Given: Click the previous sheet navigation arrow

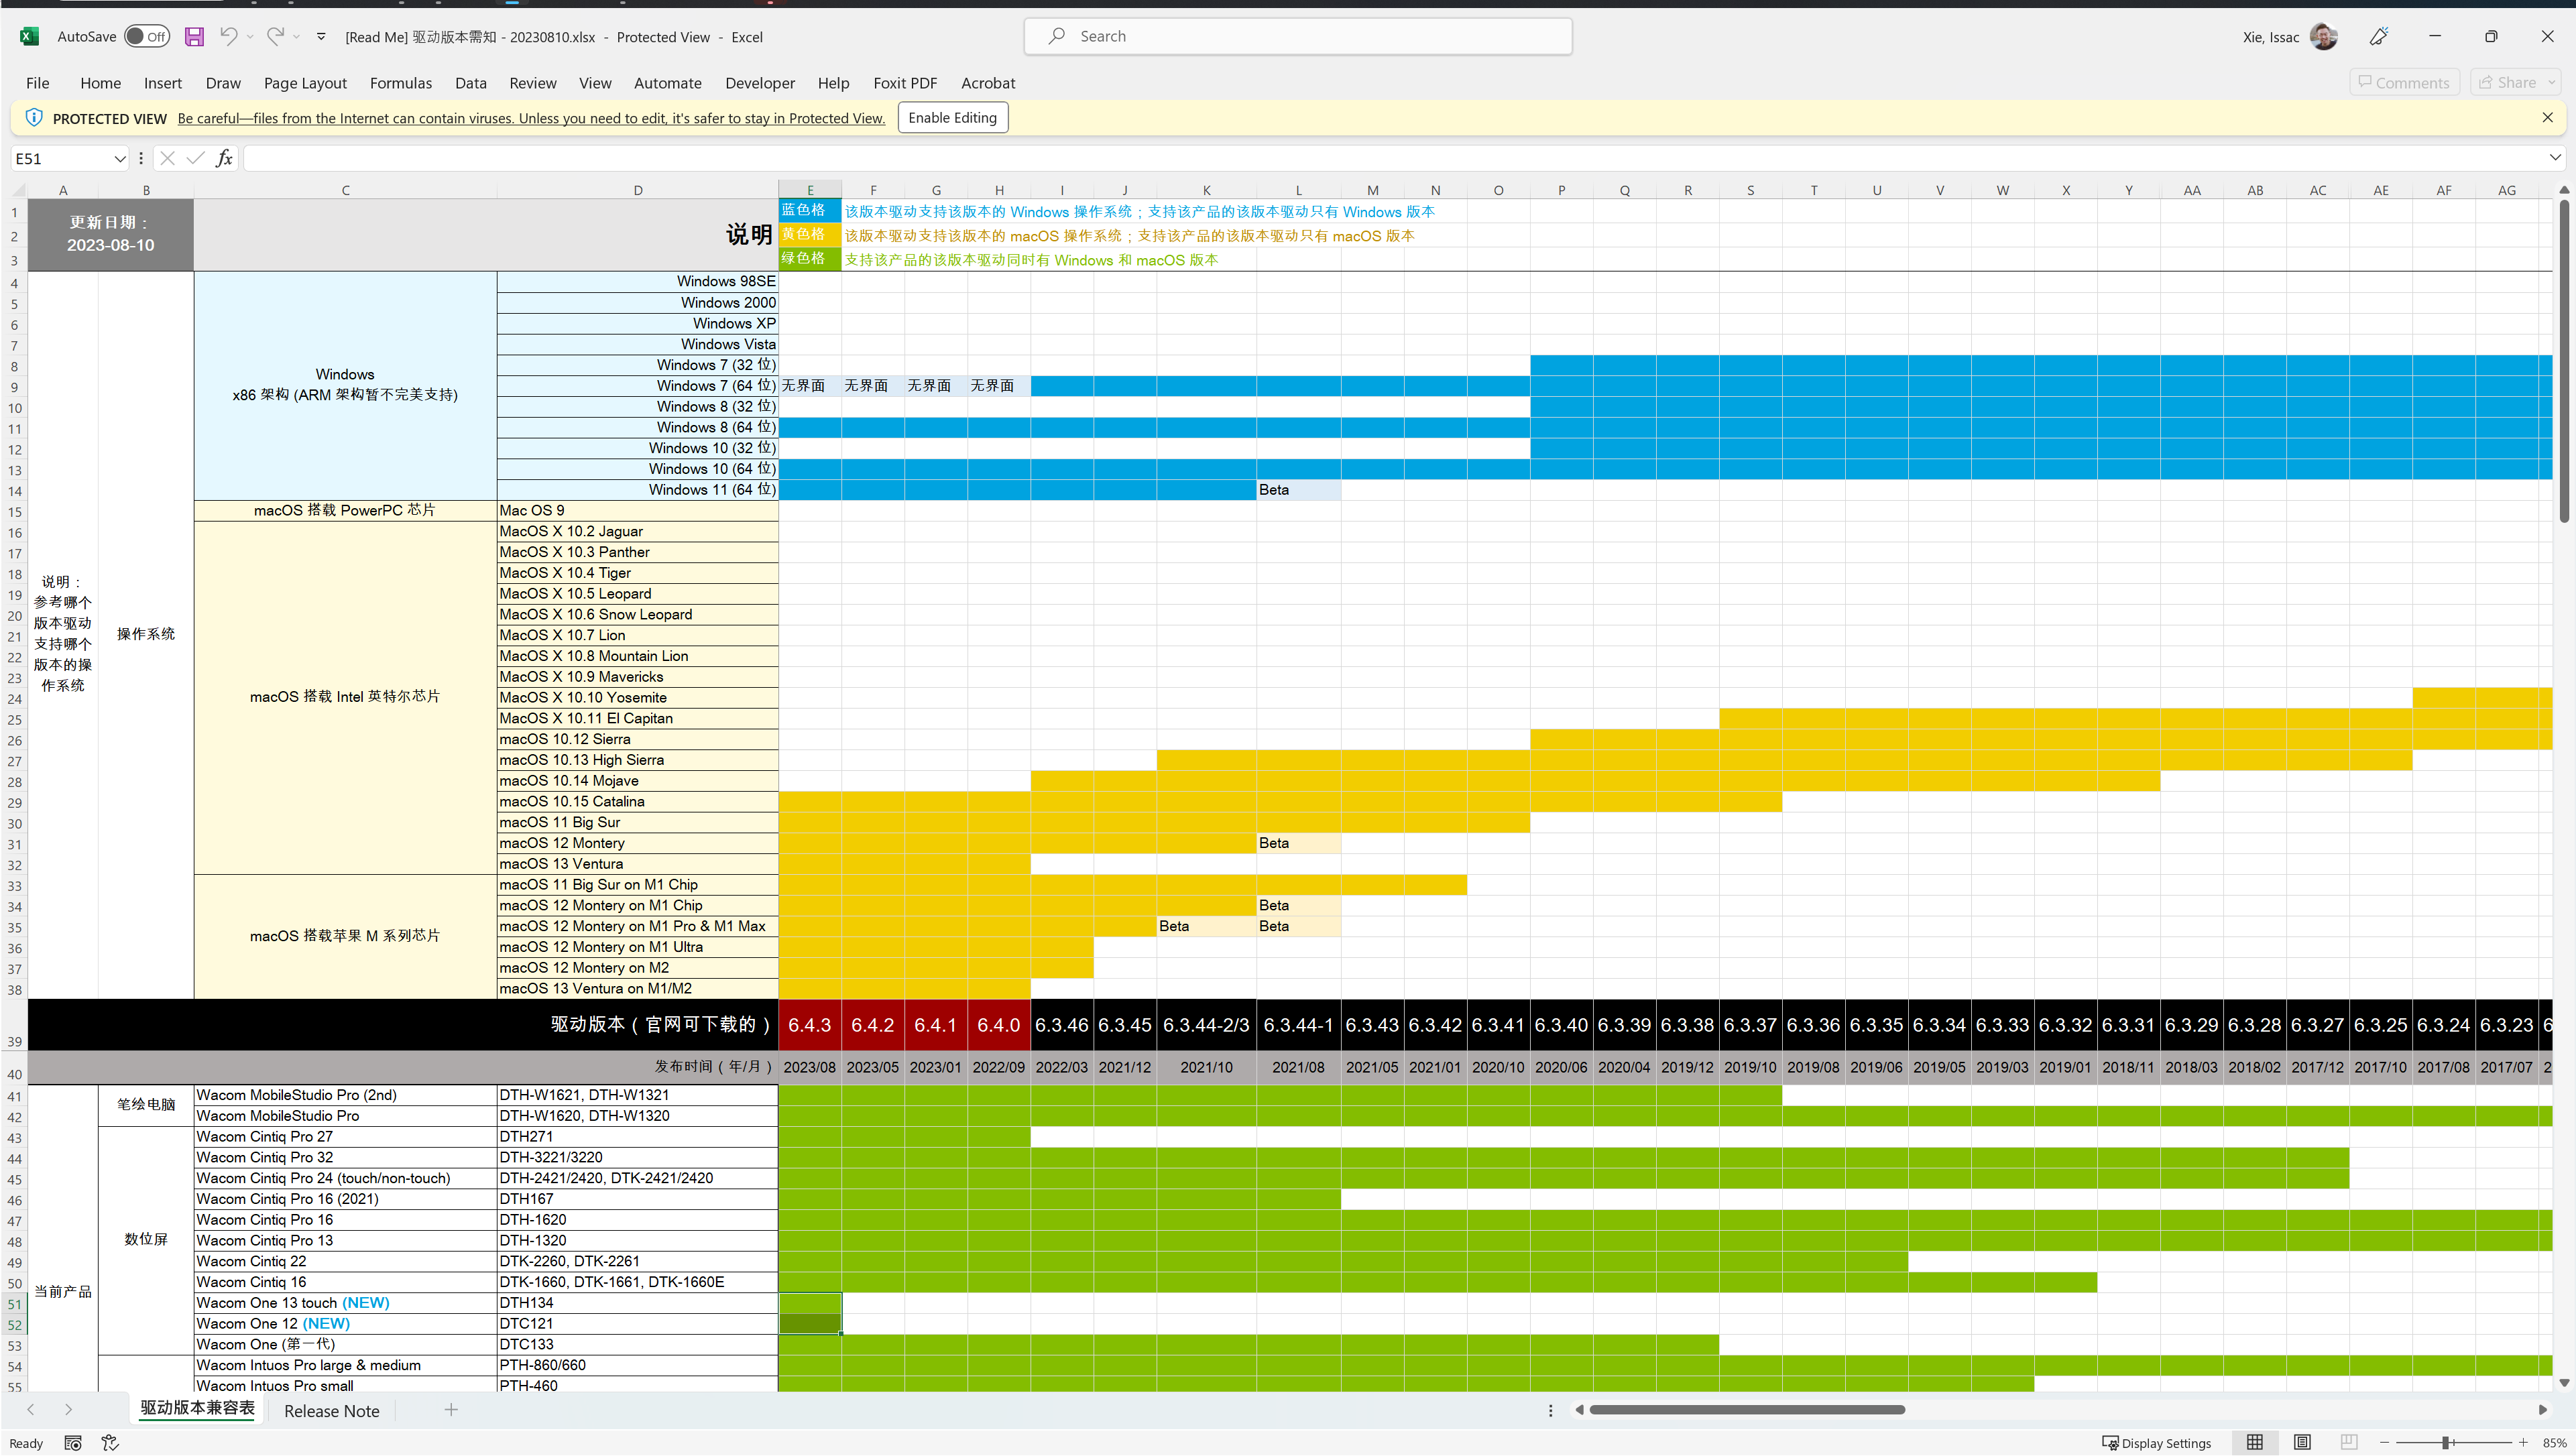Looking at the screenshot, I should pyautogui.click(x=31, y=1410).
